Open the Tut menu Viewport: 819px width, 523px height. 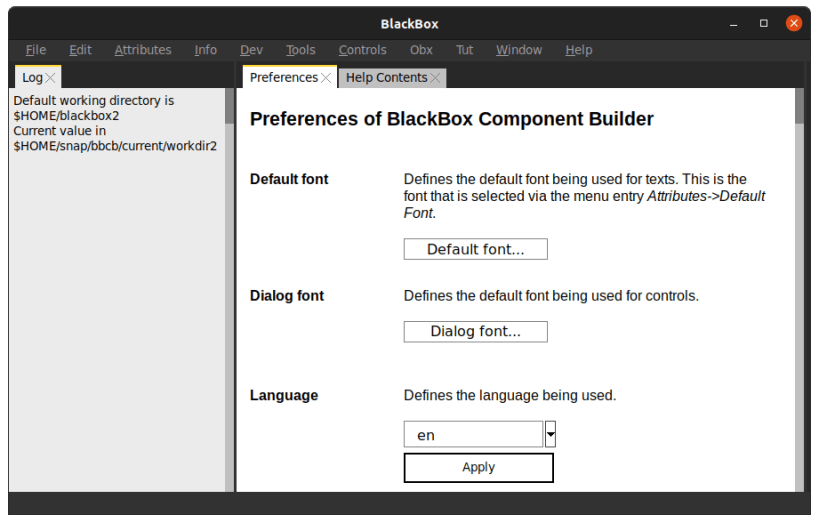point(464,50)
